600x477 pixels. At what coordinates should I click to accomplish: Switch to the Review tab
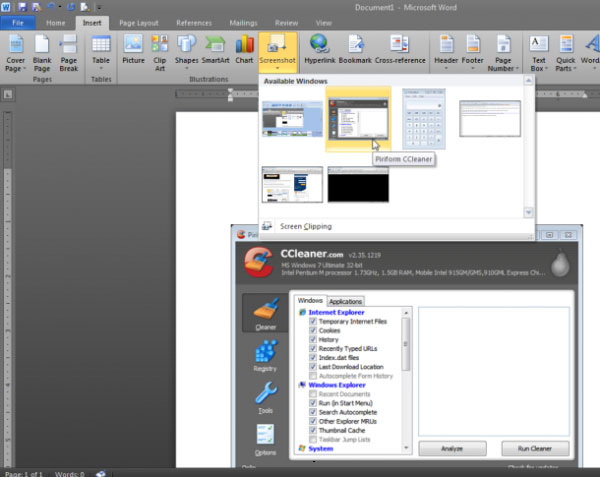coord(286,23)
